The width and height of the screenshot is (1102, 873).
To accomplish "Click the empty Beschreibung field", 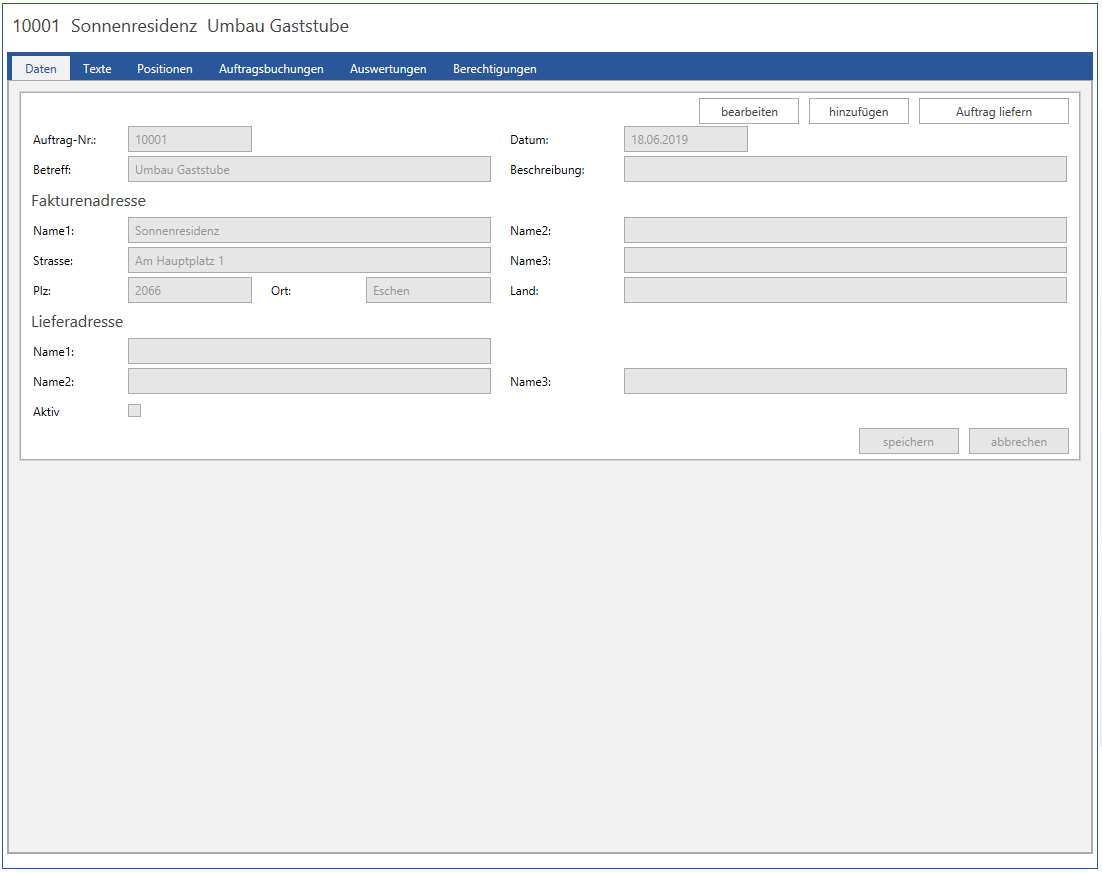I will pos(845,169).
